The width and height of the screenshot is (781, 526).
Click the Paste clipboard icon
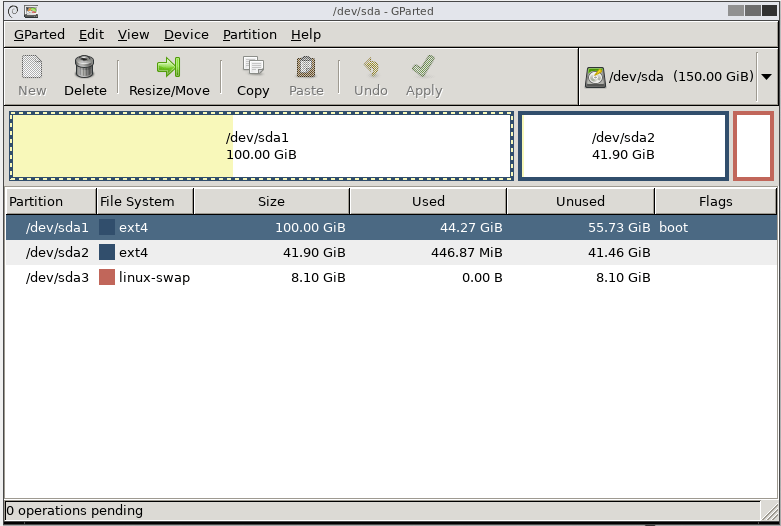point(306,67)
